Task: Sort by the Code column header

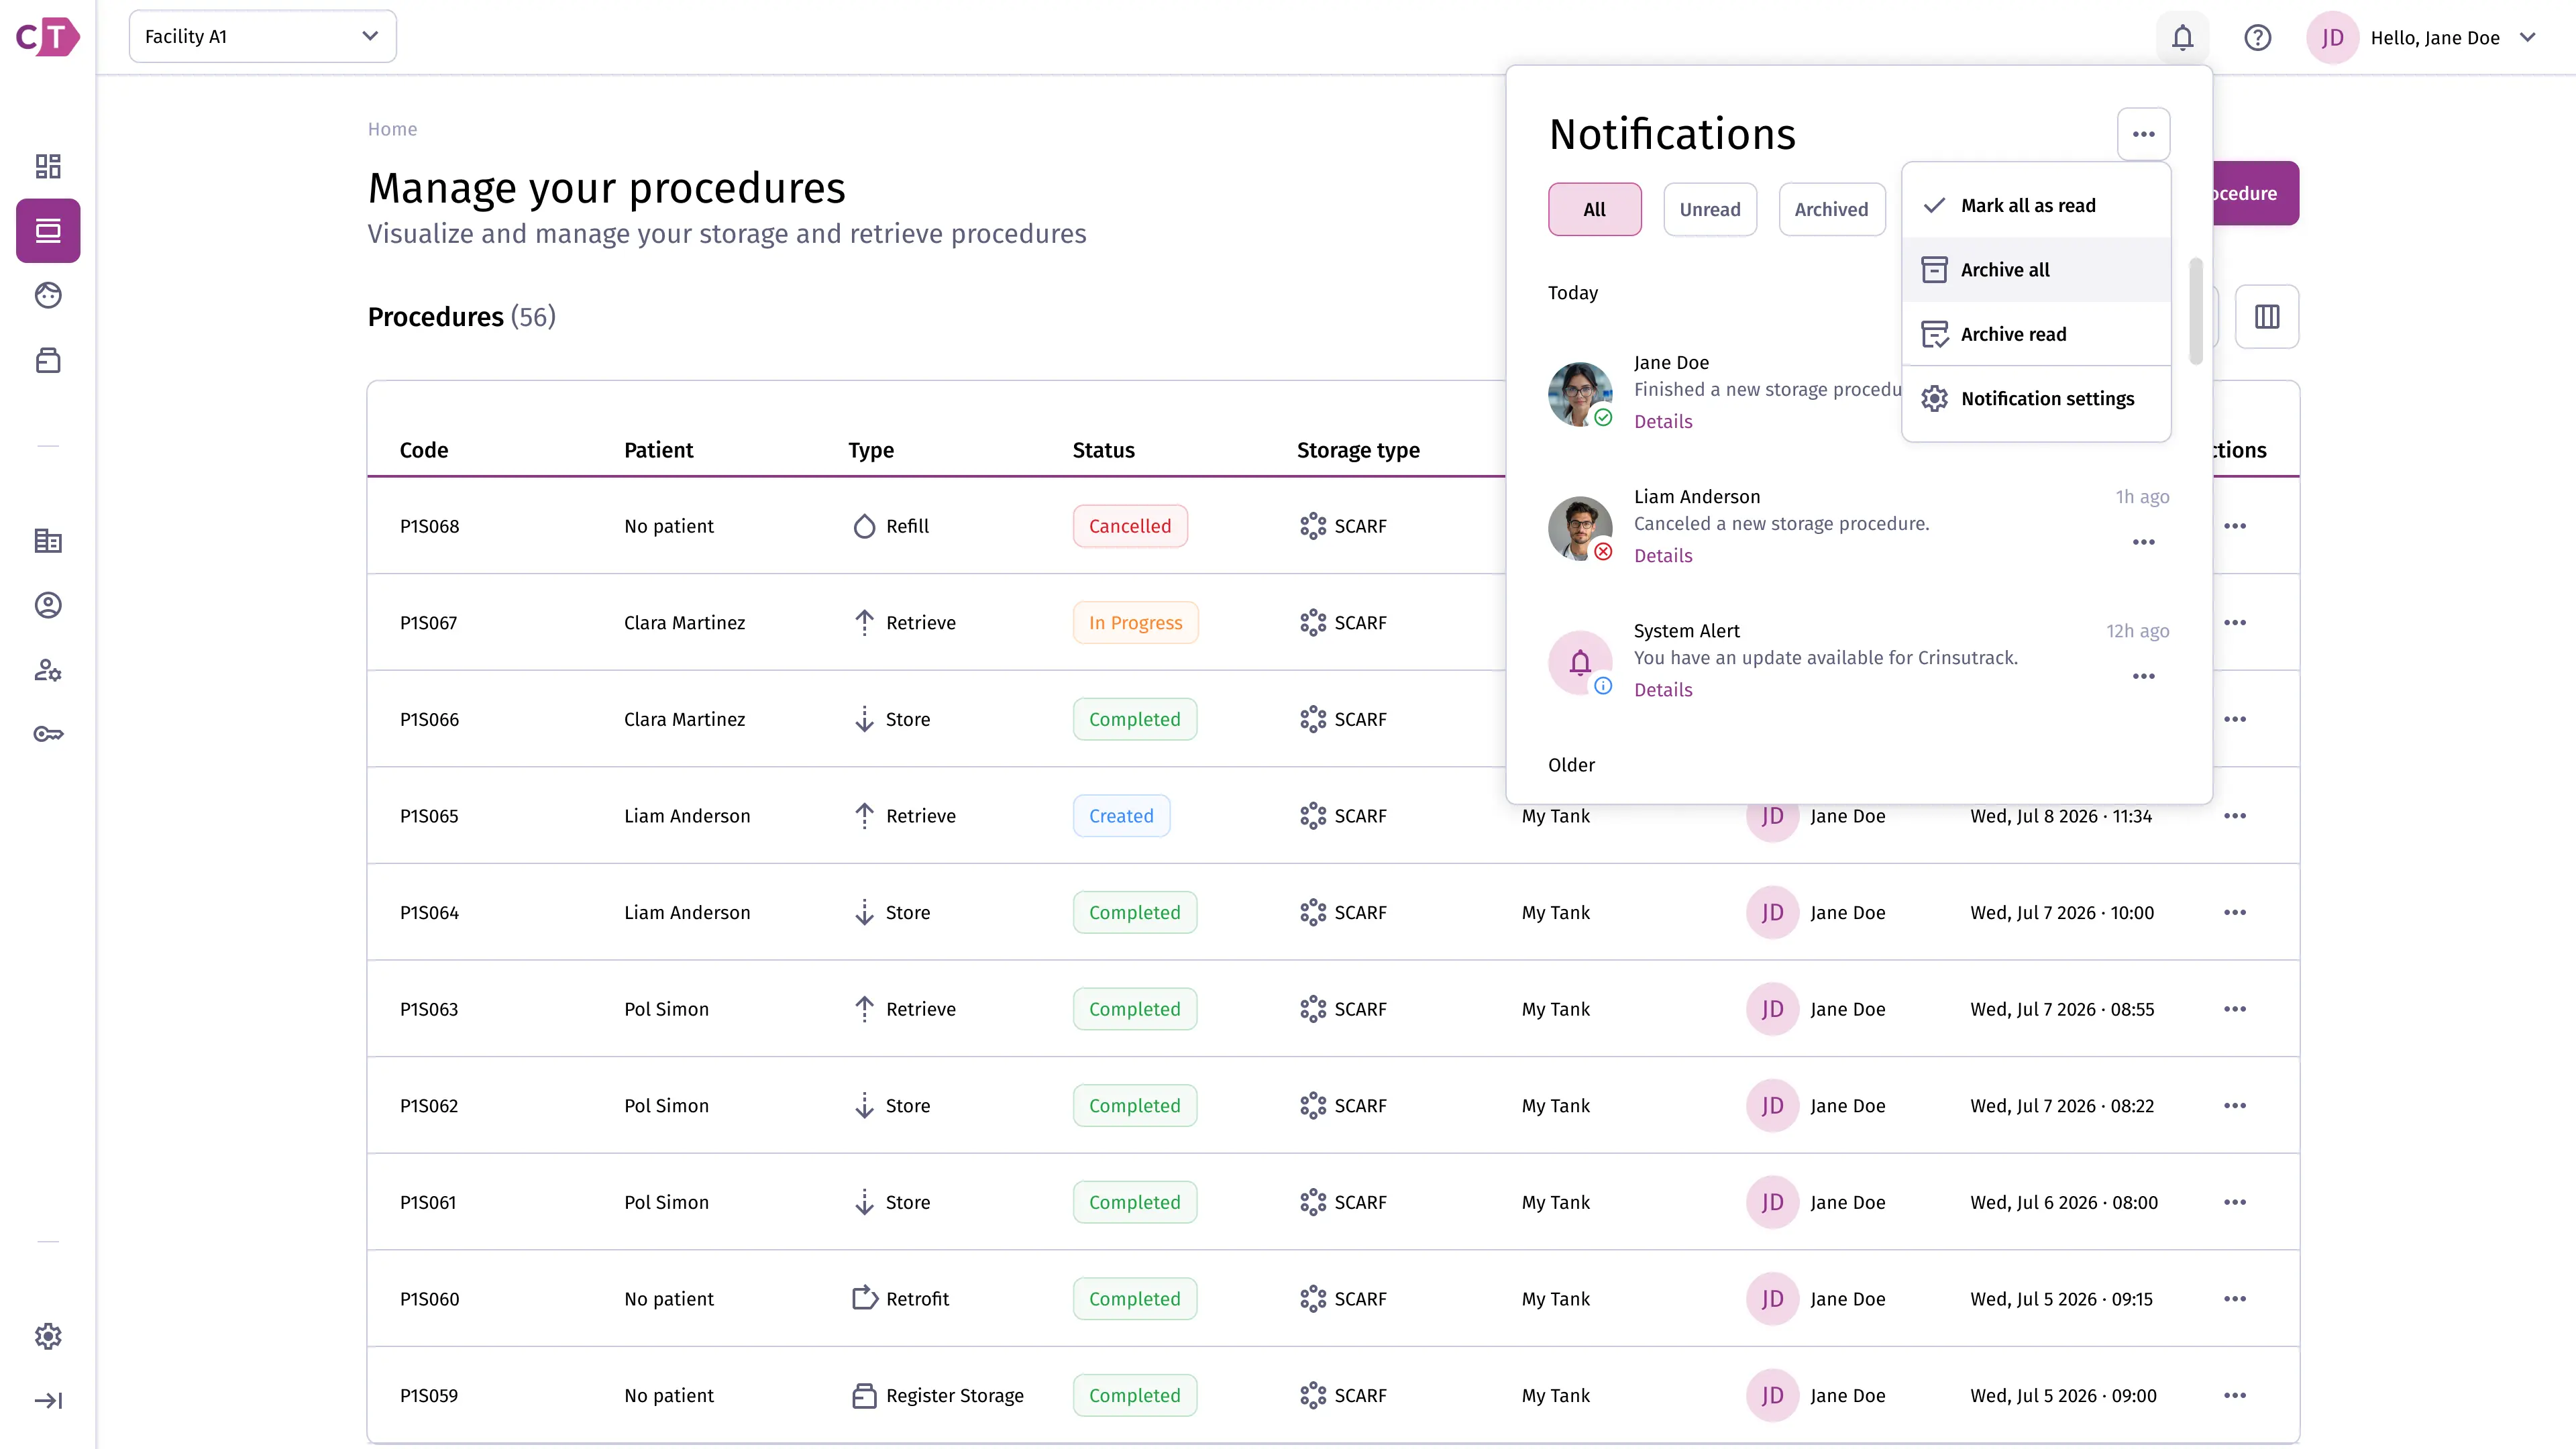Action: (424, 450)
